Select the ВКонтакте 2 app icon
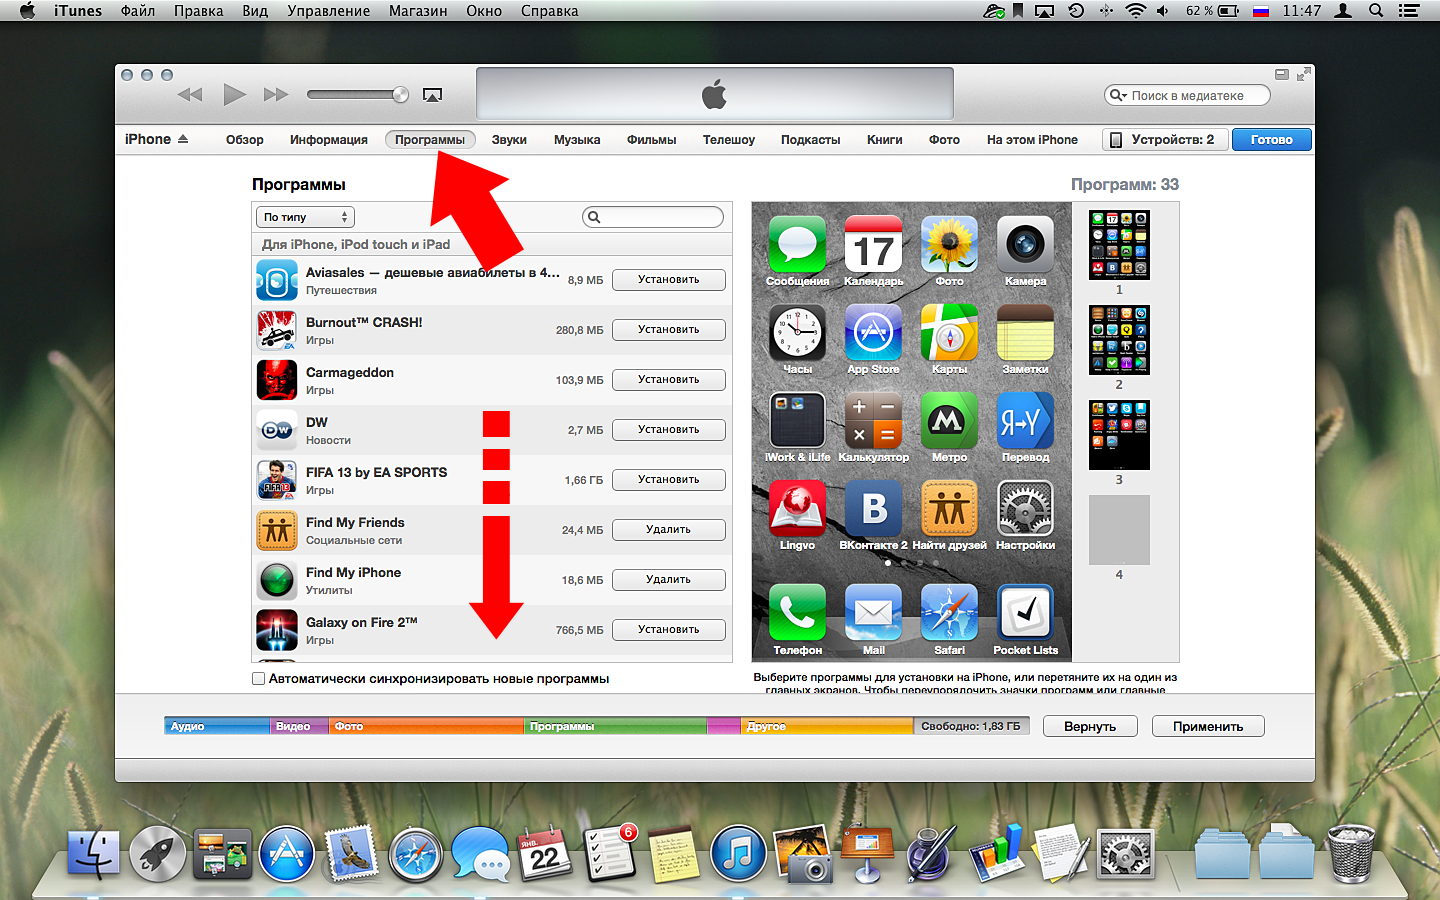Screen dimensions: 1440x900 point(873,508)
